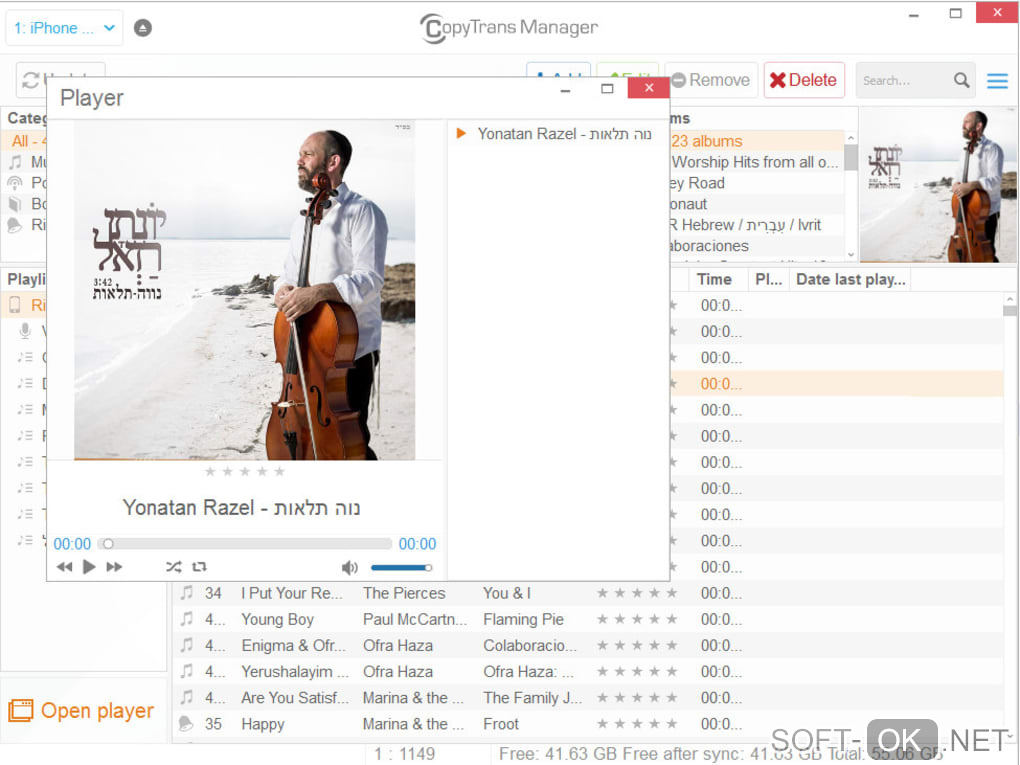Click The Pierces artist cell
Image resolution: width=1020 pixels, height=765 pixels.
pyautogui.click(x=404, y=593)
